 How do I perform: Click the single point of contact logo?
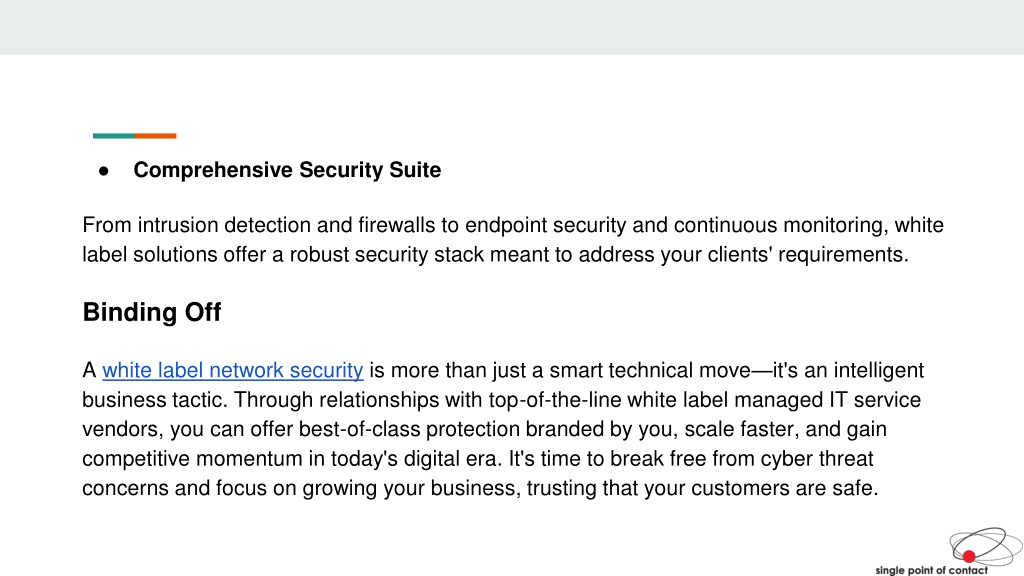949,552
